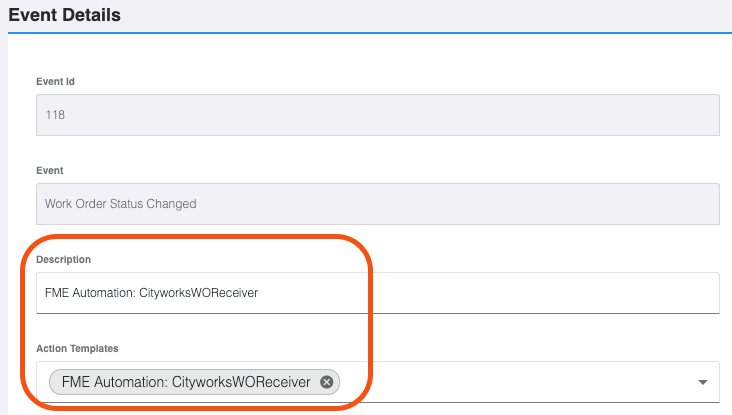Open the Action Templates dropdown arrow
The height and width of the screenshot is (415, 732).
pyautogui.click(x=703, y=382)
